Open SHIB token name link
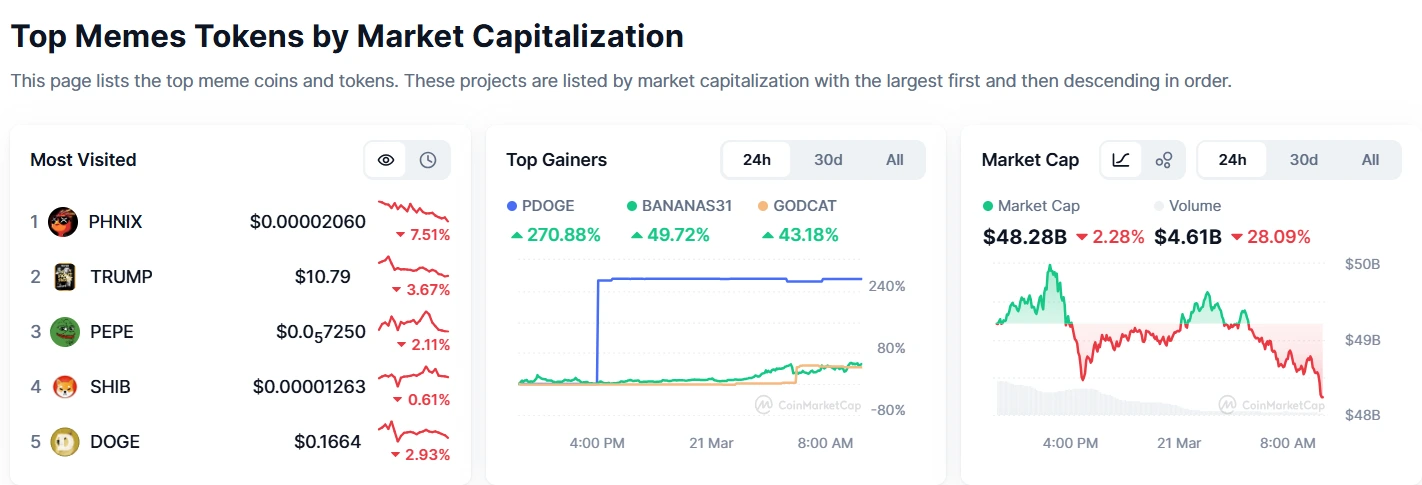Viewport: 1422px width, 485px height. (x=110, y=387)
